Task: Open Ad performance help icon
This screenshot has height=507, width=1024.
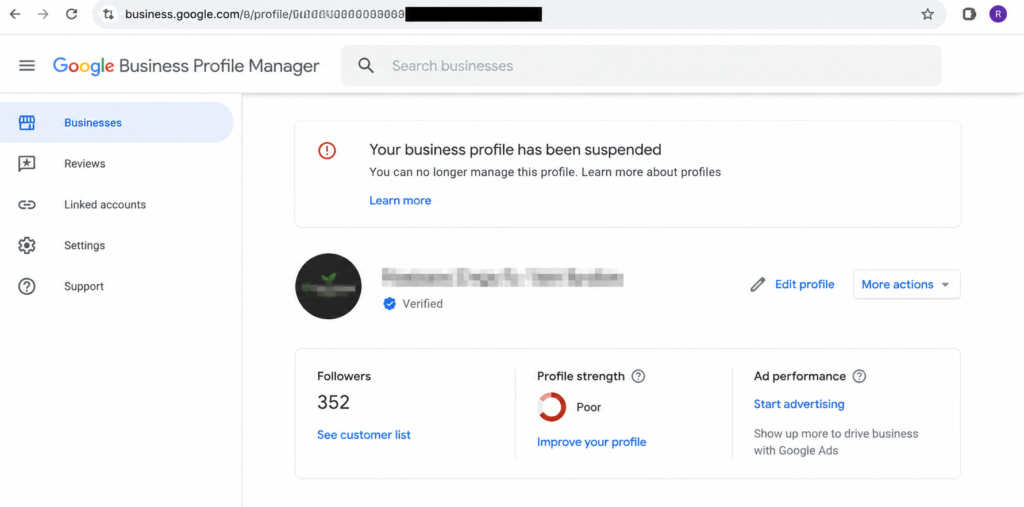Action: coord(859,376)
